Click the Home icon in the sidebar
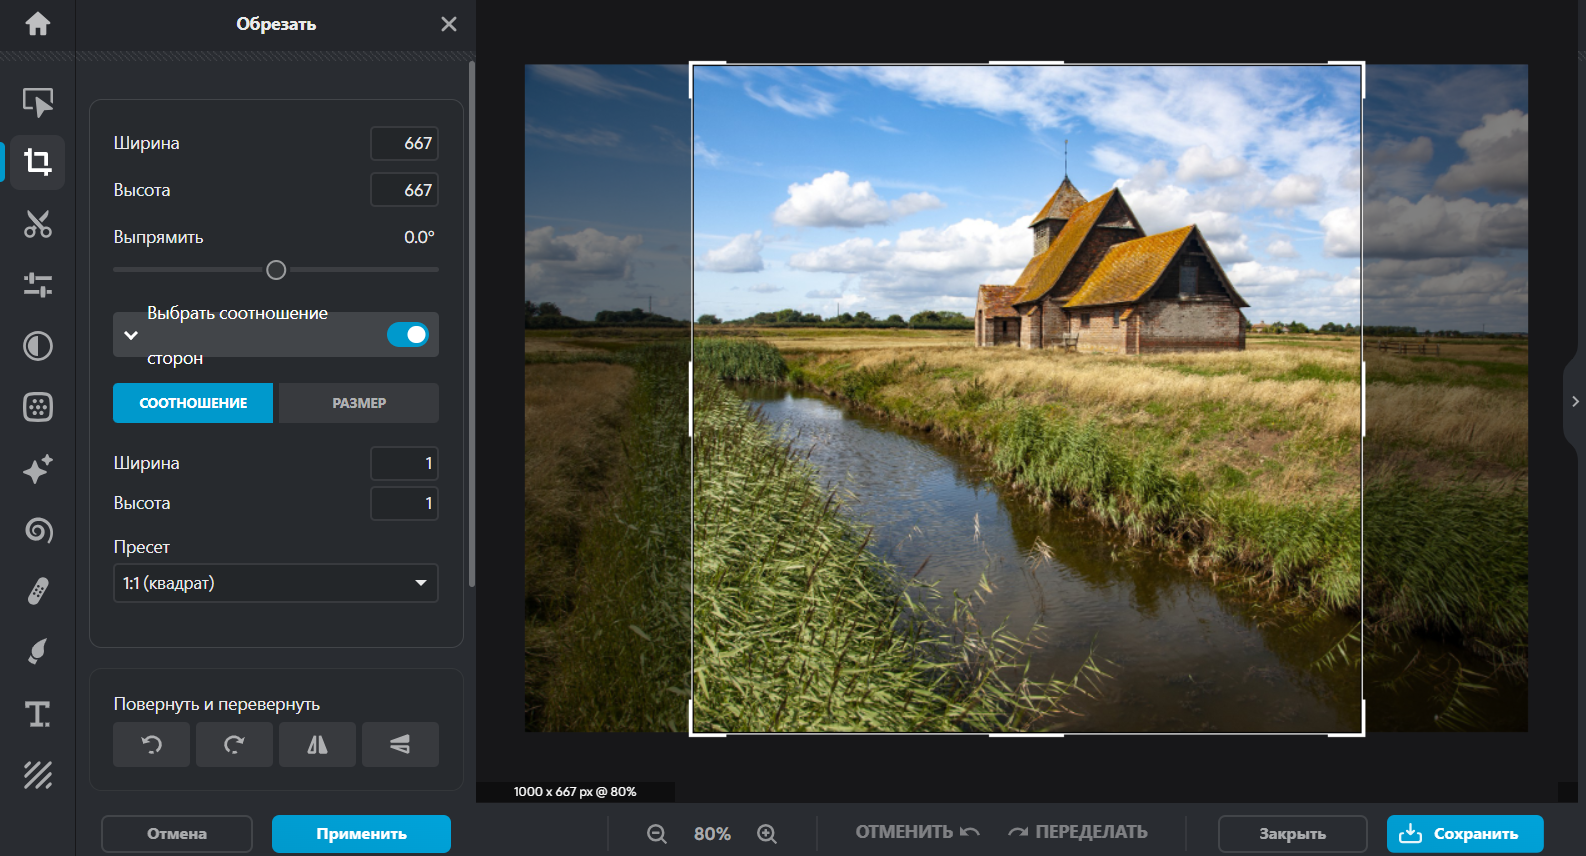The height and width of the screenshot is (856, 1586). coord(38,24)
